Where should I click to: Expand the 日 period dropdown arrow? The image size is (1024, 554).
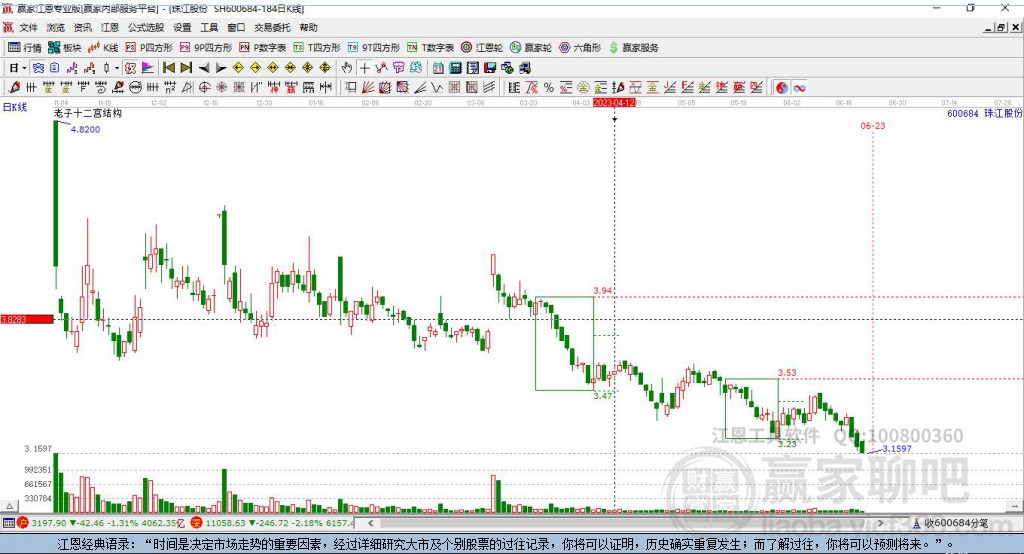(x=24, y=68)
